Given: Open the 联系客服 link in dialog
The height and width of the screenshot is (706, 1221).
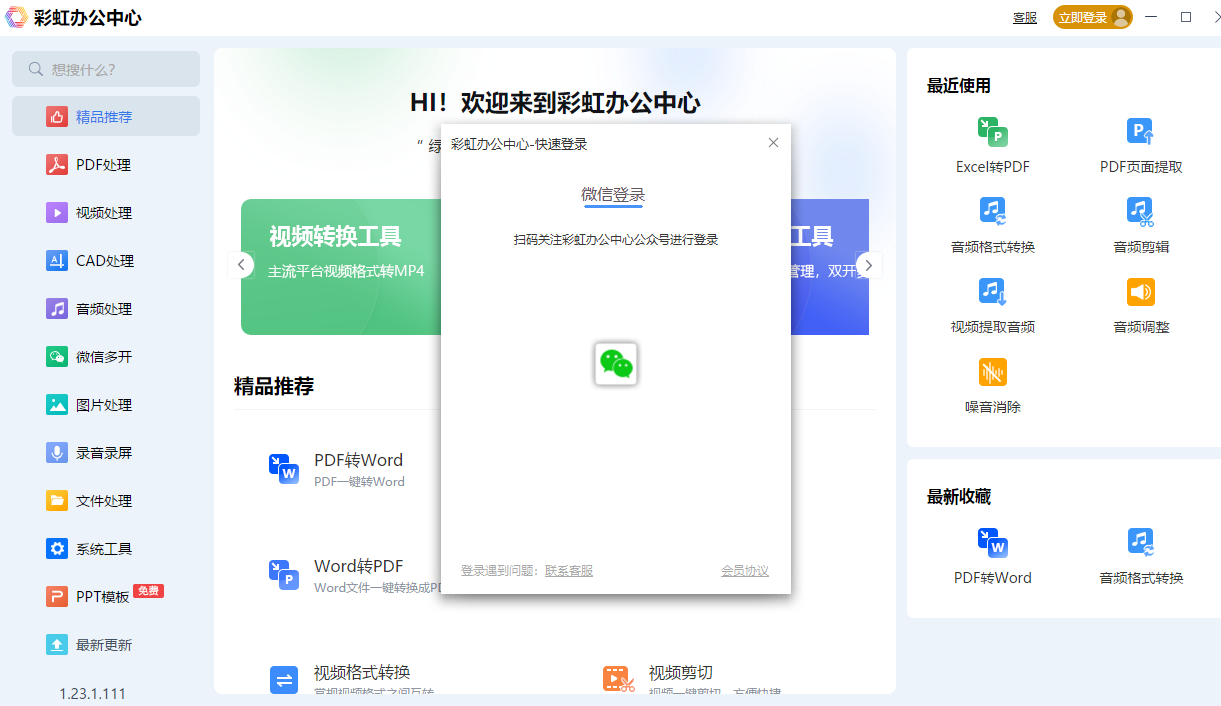Looking at the screenshot, I should pos(569,570).
